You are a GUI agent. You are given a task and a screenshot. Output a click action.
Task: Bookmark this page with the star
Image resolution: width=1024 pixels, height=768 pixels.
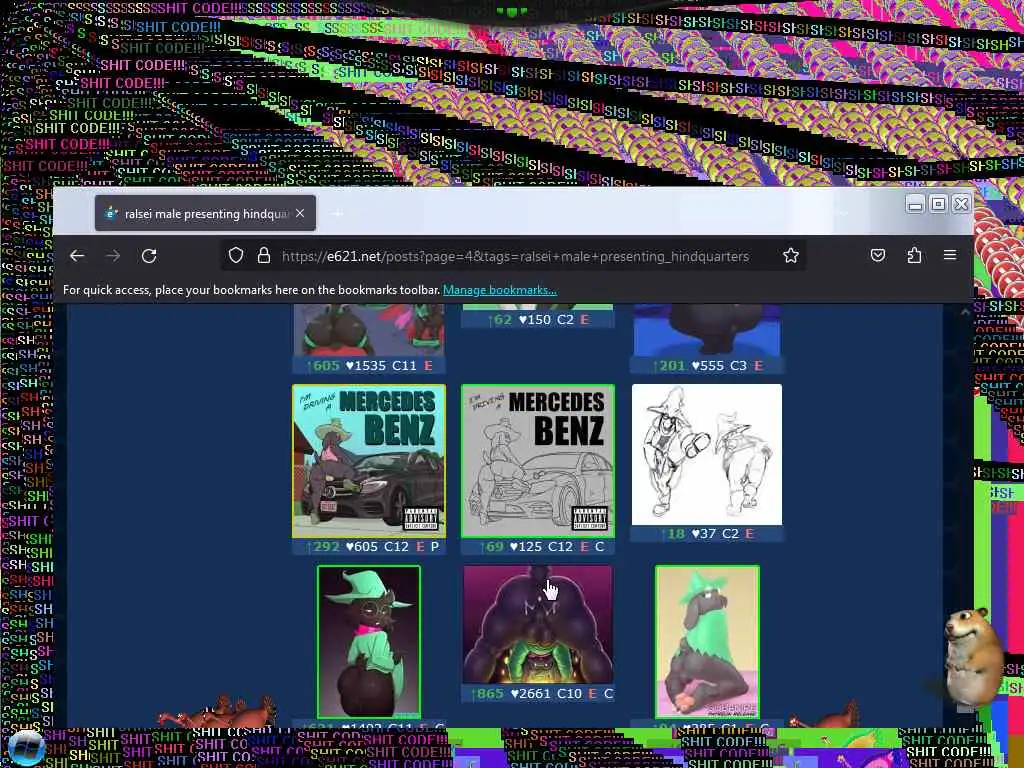pos(791,255)
